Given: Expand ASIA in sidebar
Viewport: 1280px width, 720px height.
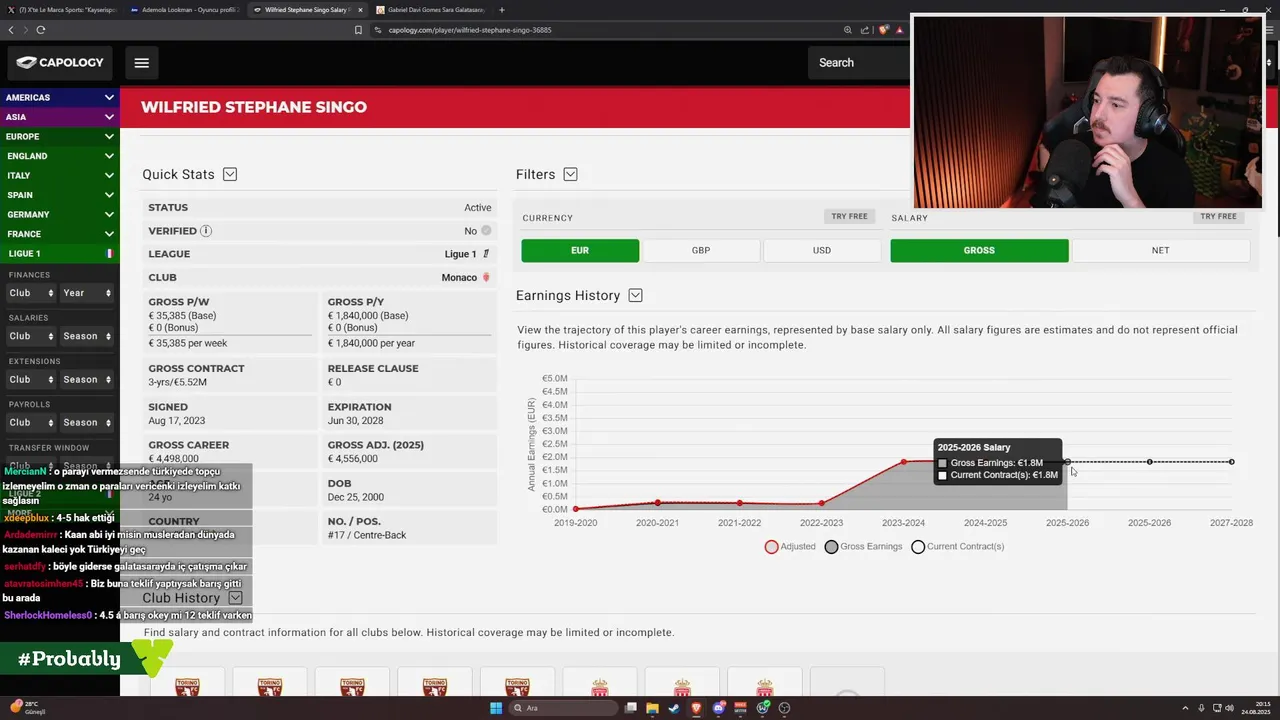Looking at the screenshot, I should 59,117.
